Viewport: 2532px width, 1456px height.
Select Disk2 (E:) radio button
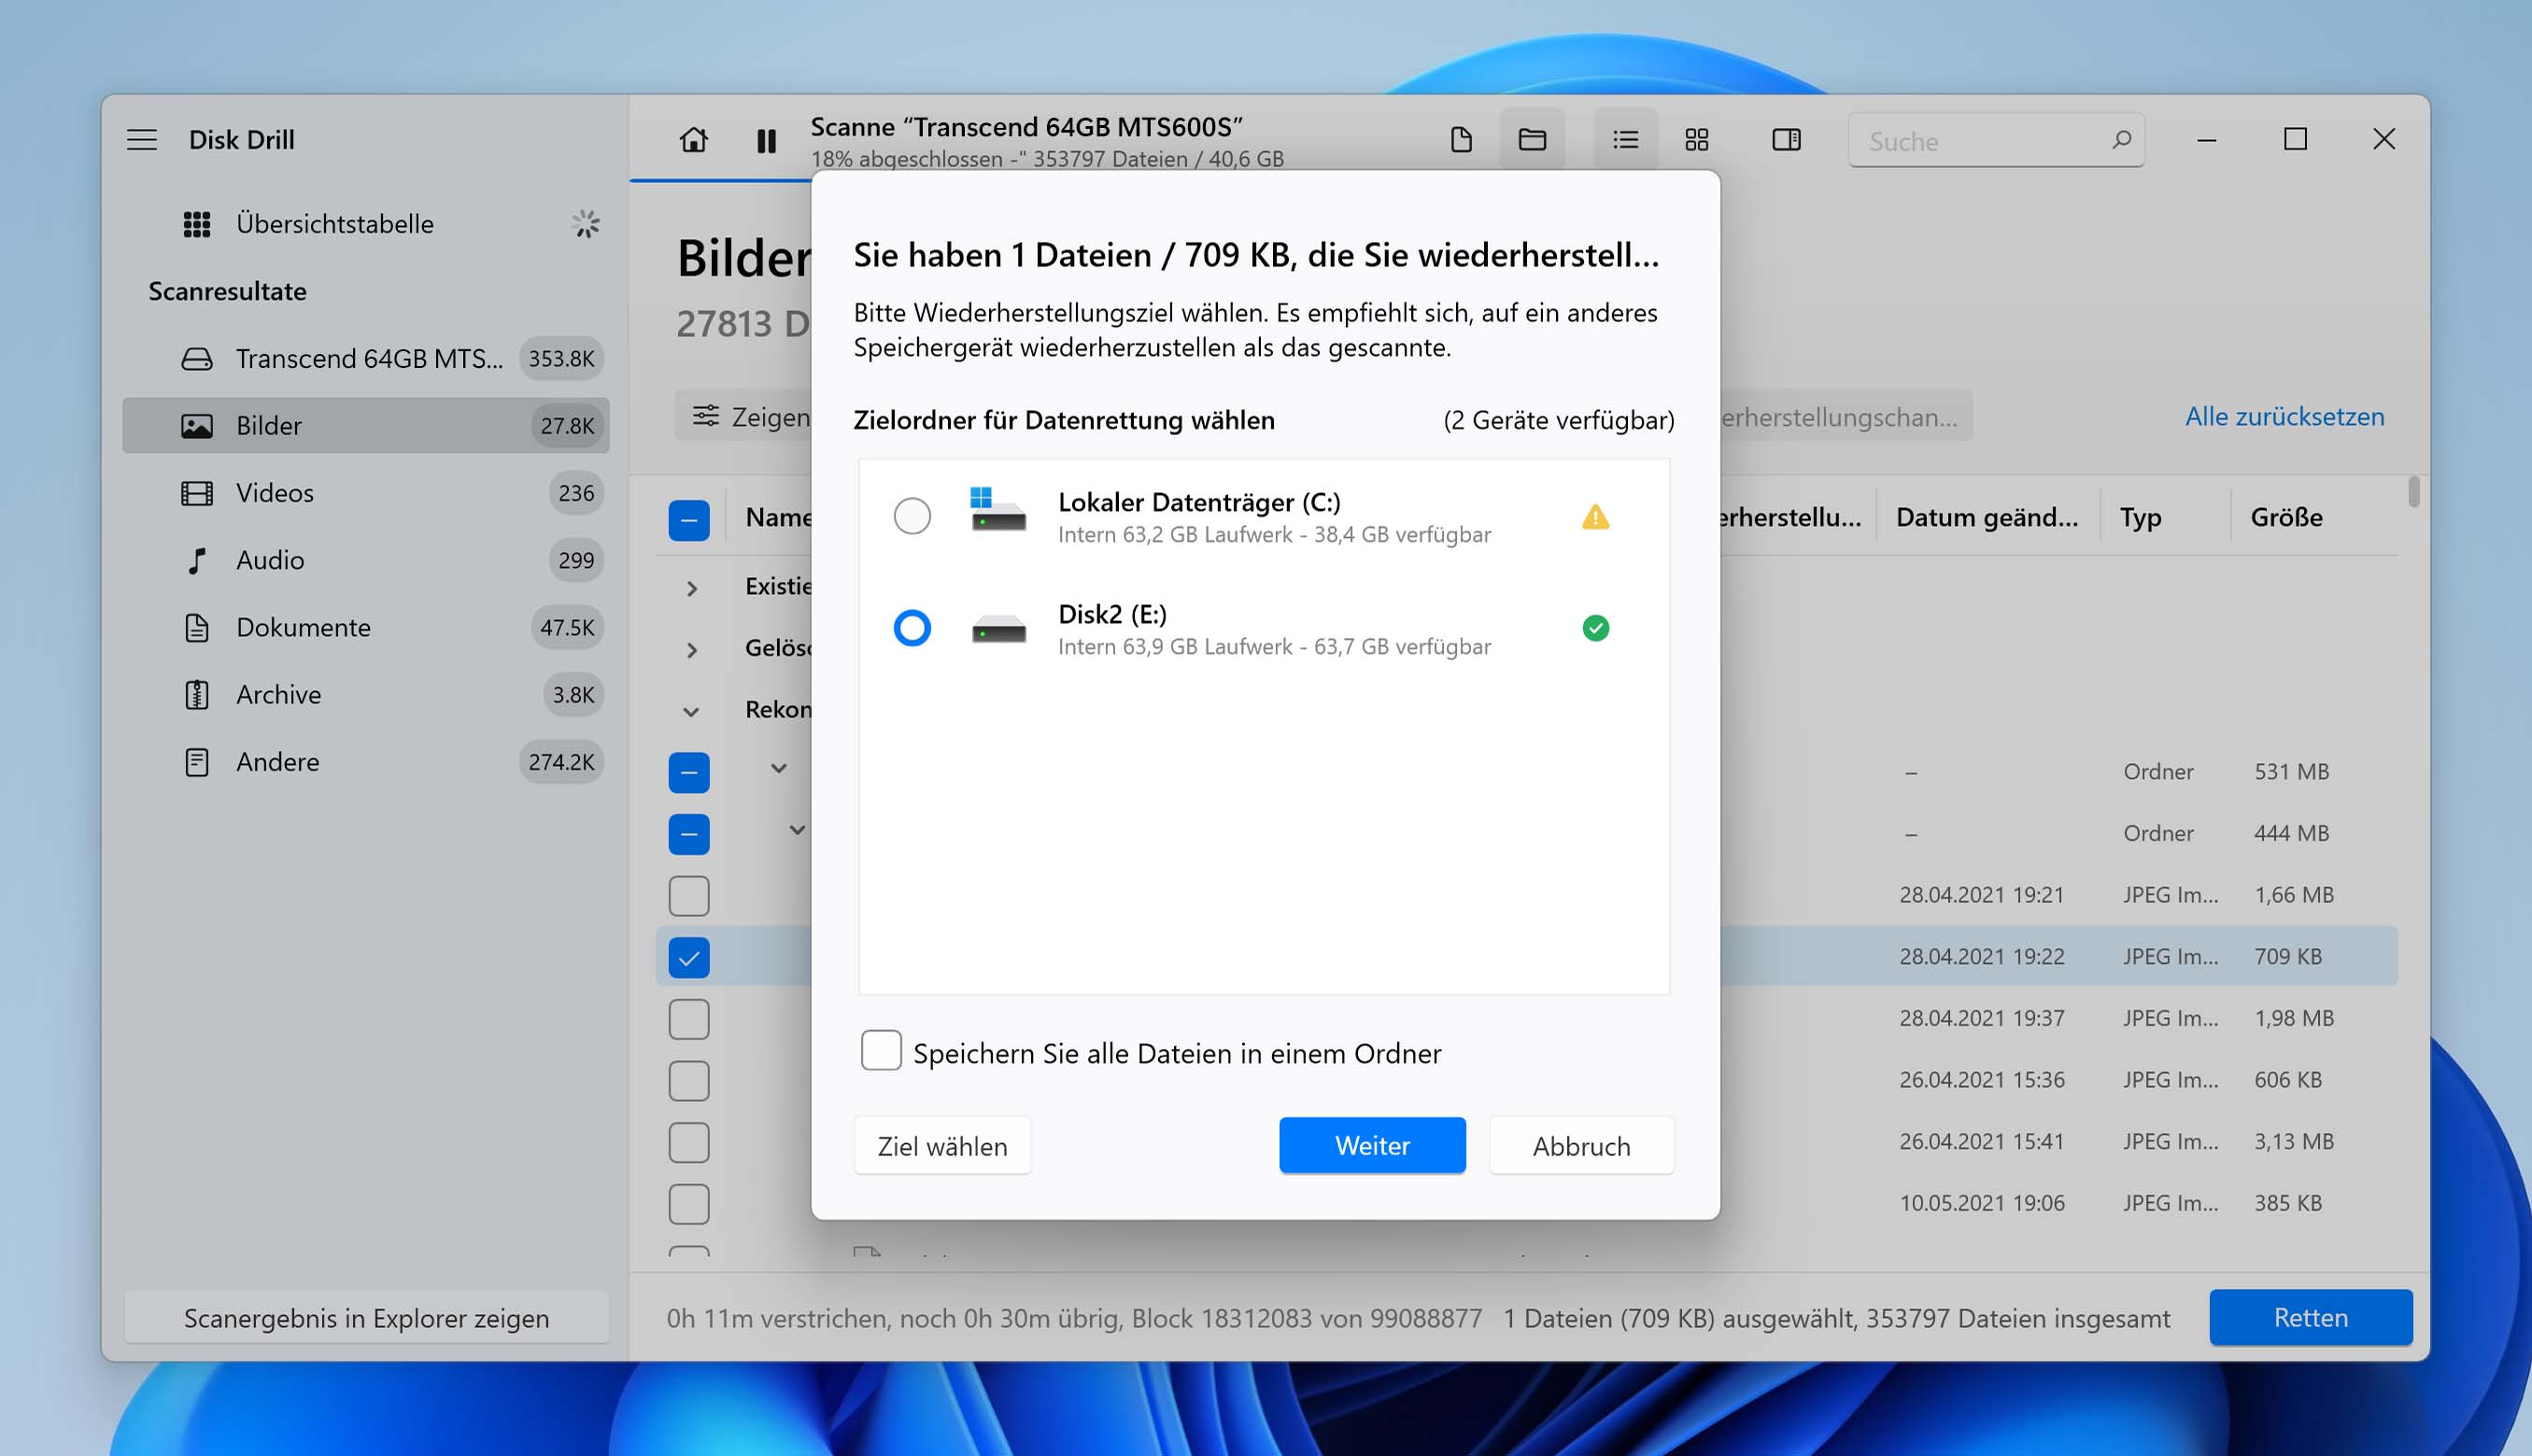[911, 628]
